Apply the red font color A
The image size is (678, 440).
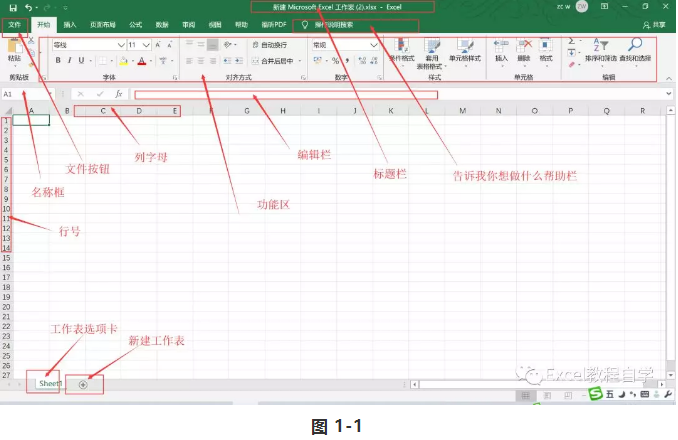(141, 61)
